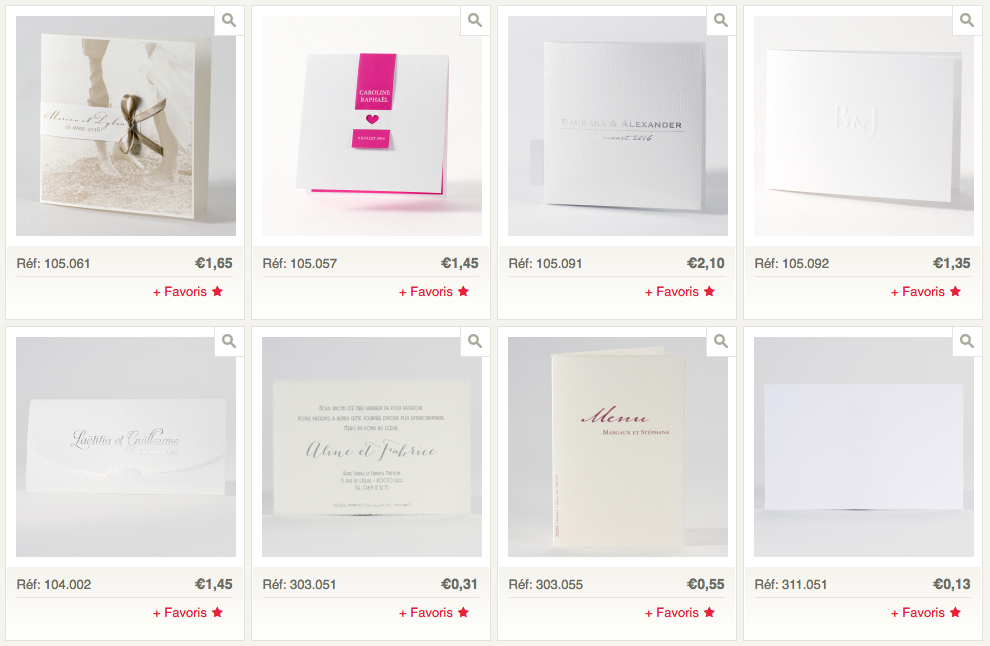990x646 pixels.
Task: Click Favoris link under Réf 303.051
Action: 434,613
